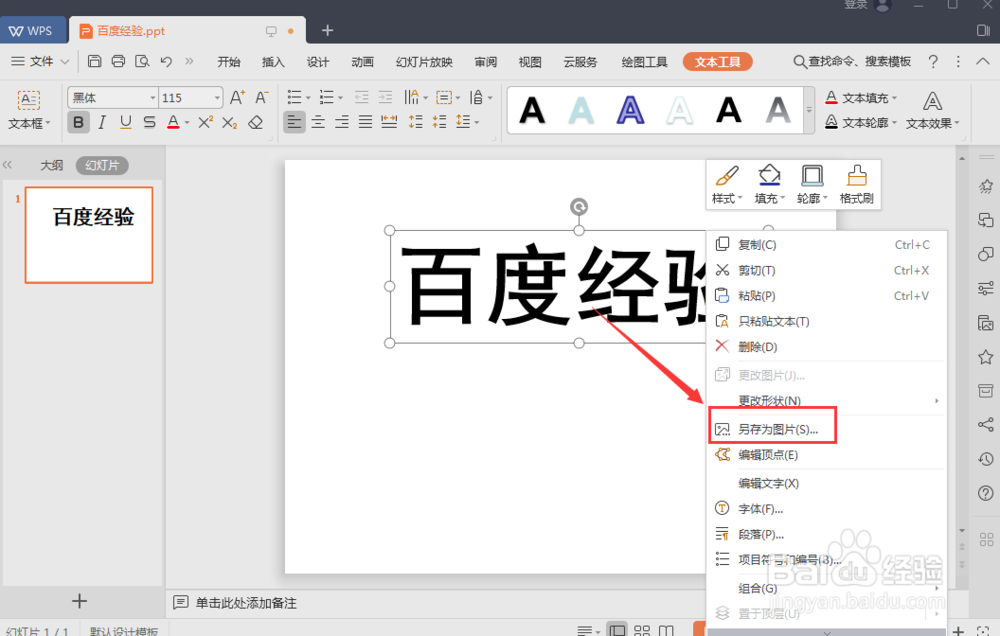
Task: Open the 设计 ribbon tab
Action: click(318, 62)
